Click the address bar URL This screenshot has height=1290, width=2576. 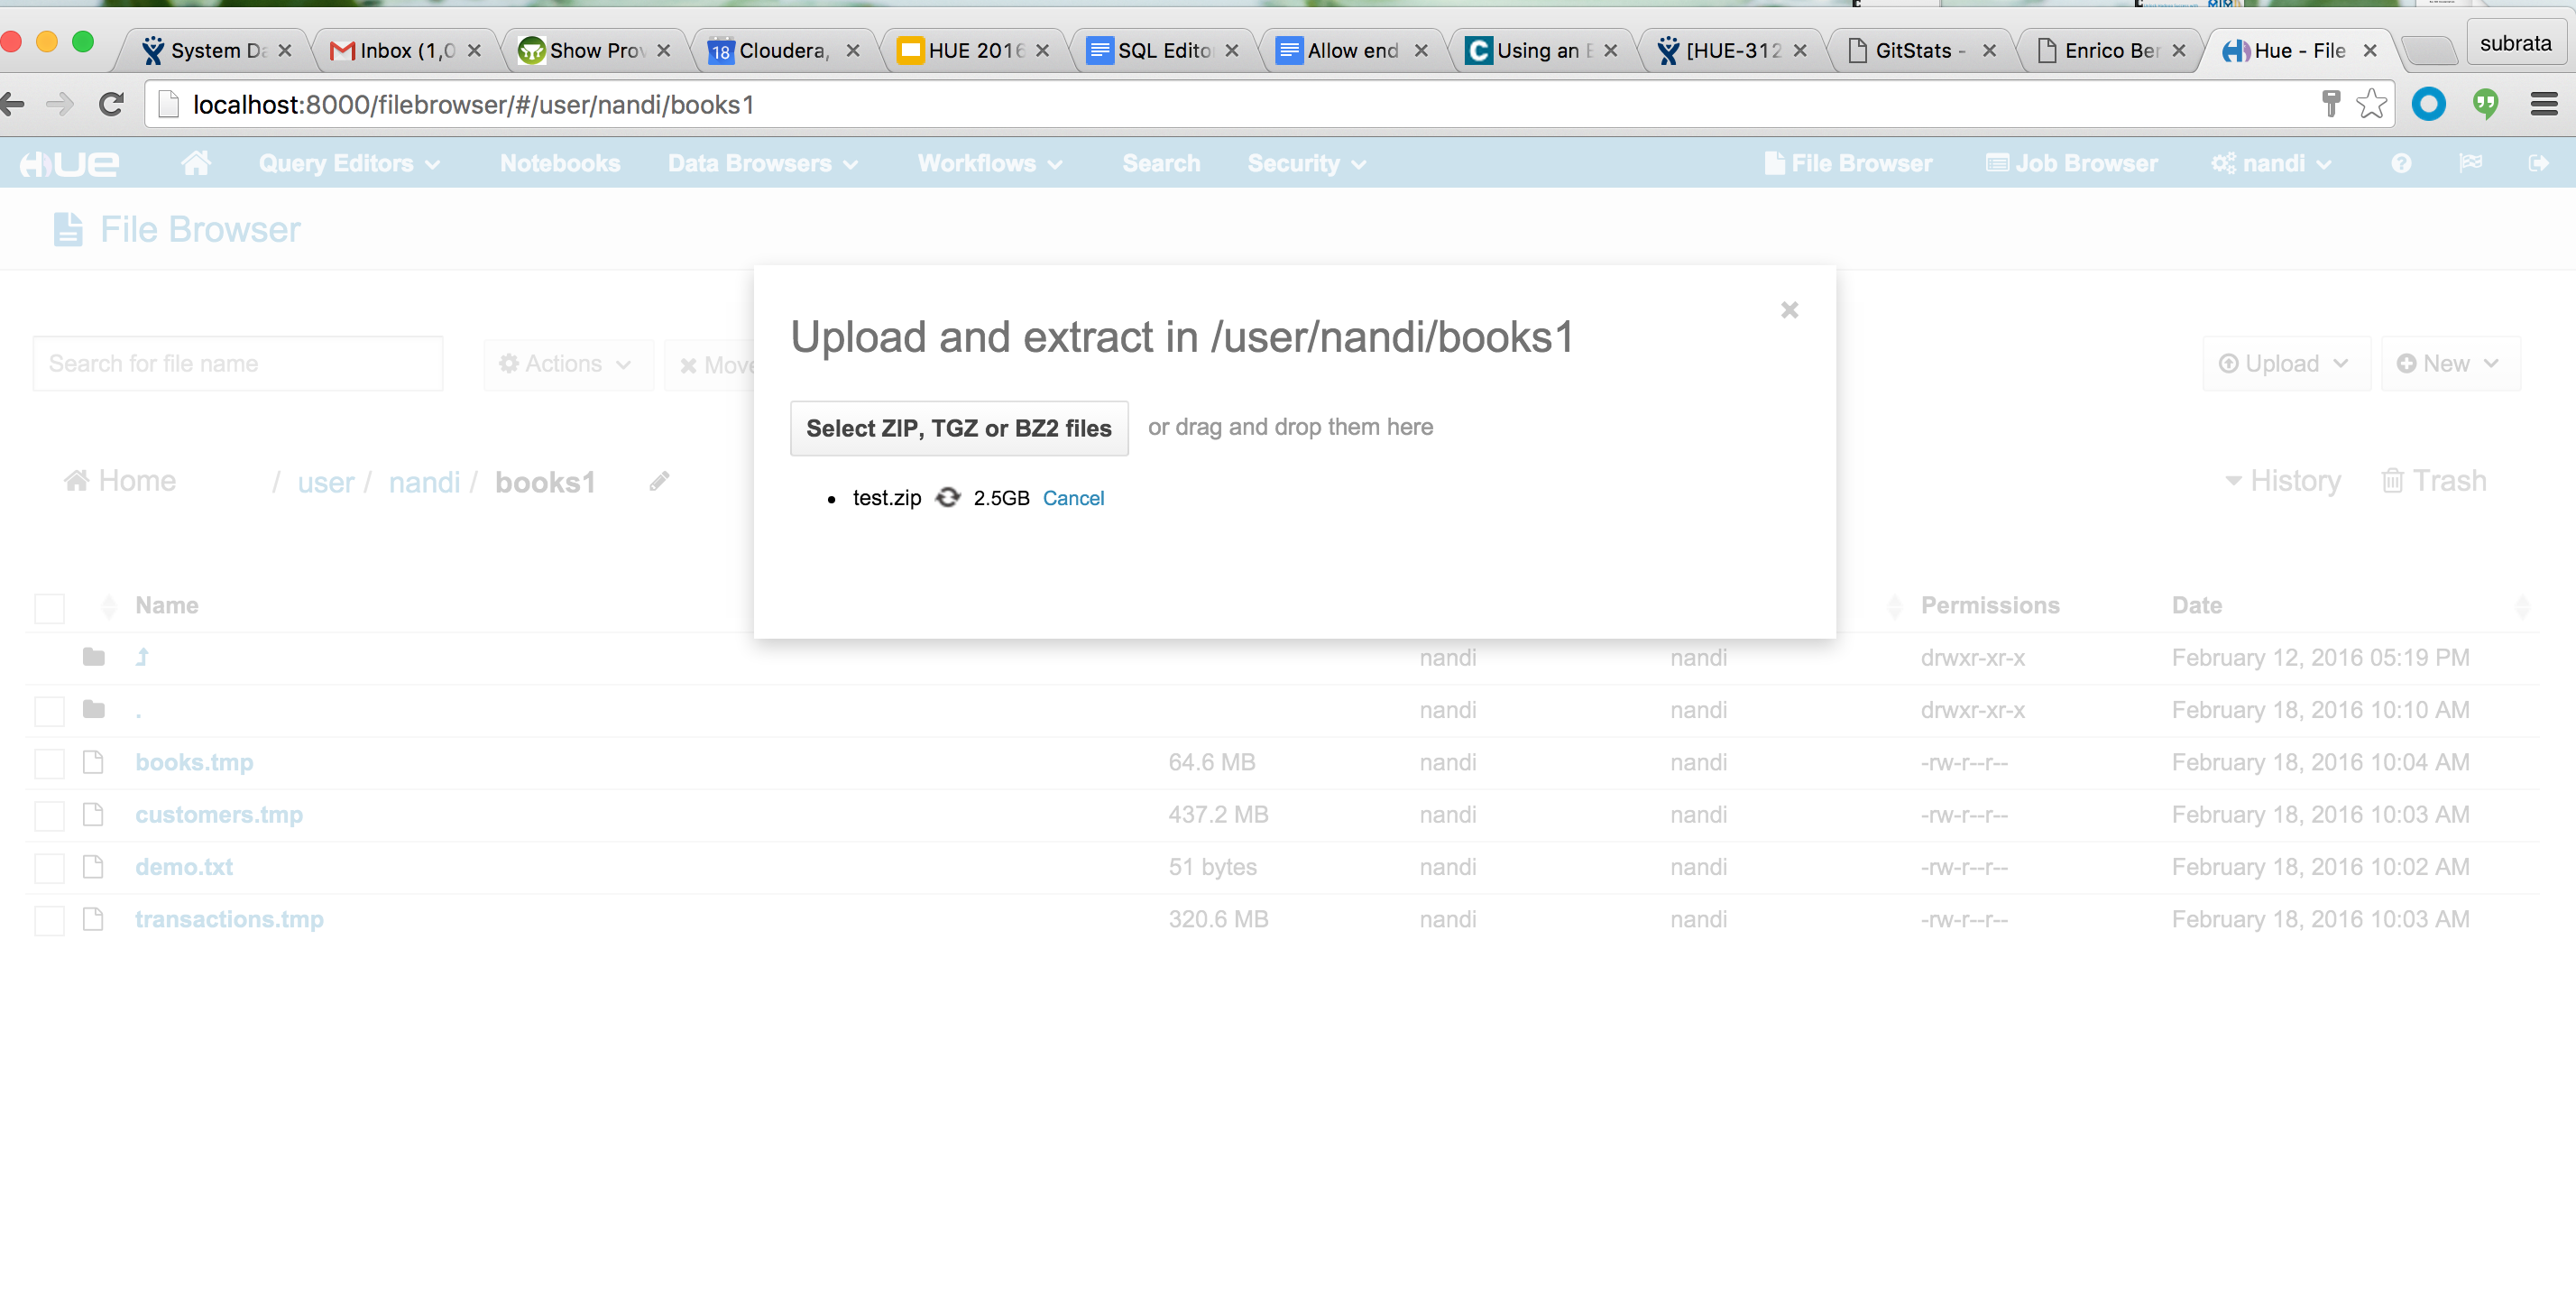[x=474, y=104]
